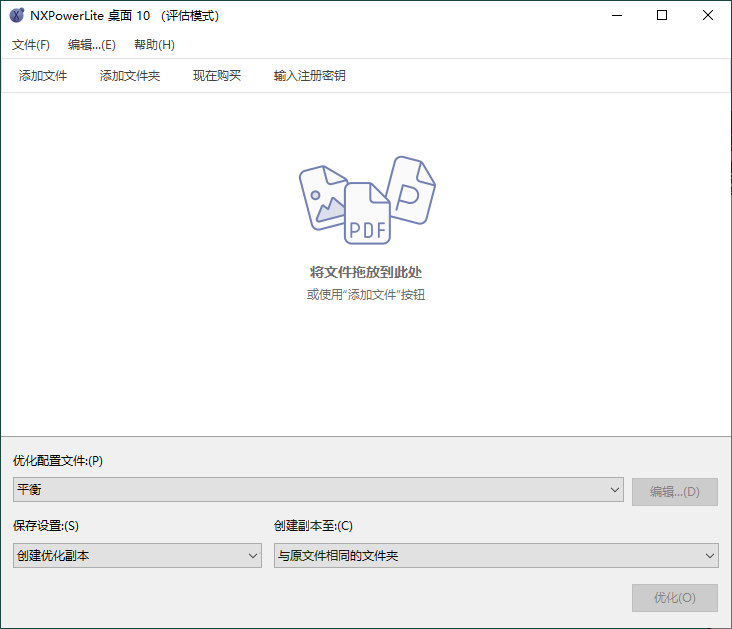Click the 将文件拖放到此处 drop zone text
732x629 pixels.
click(366, 272)
